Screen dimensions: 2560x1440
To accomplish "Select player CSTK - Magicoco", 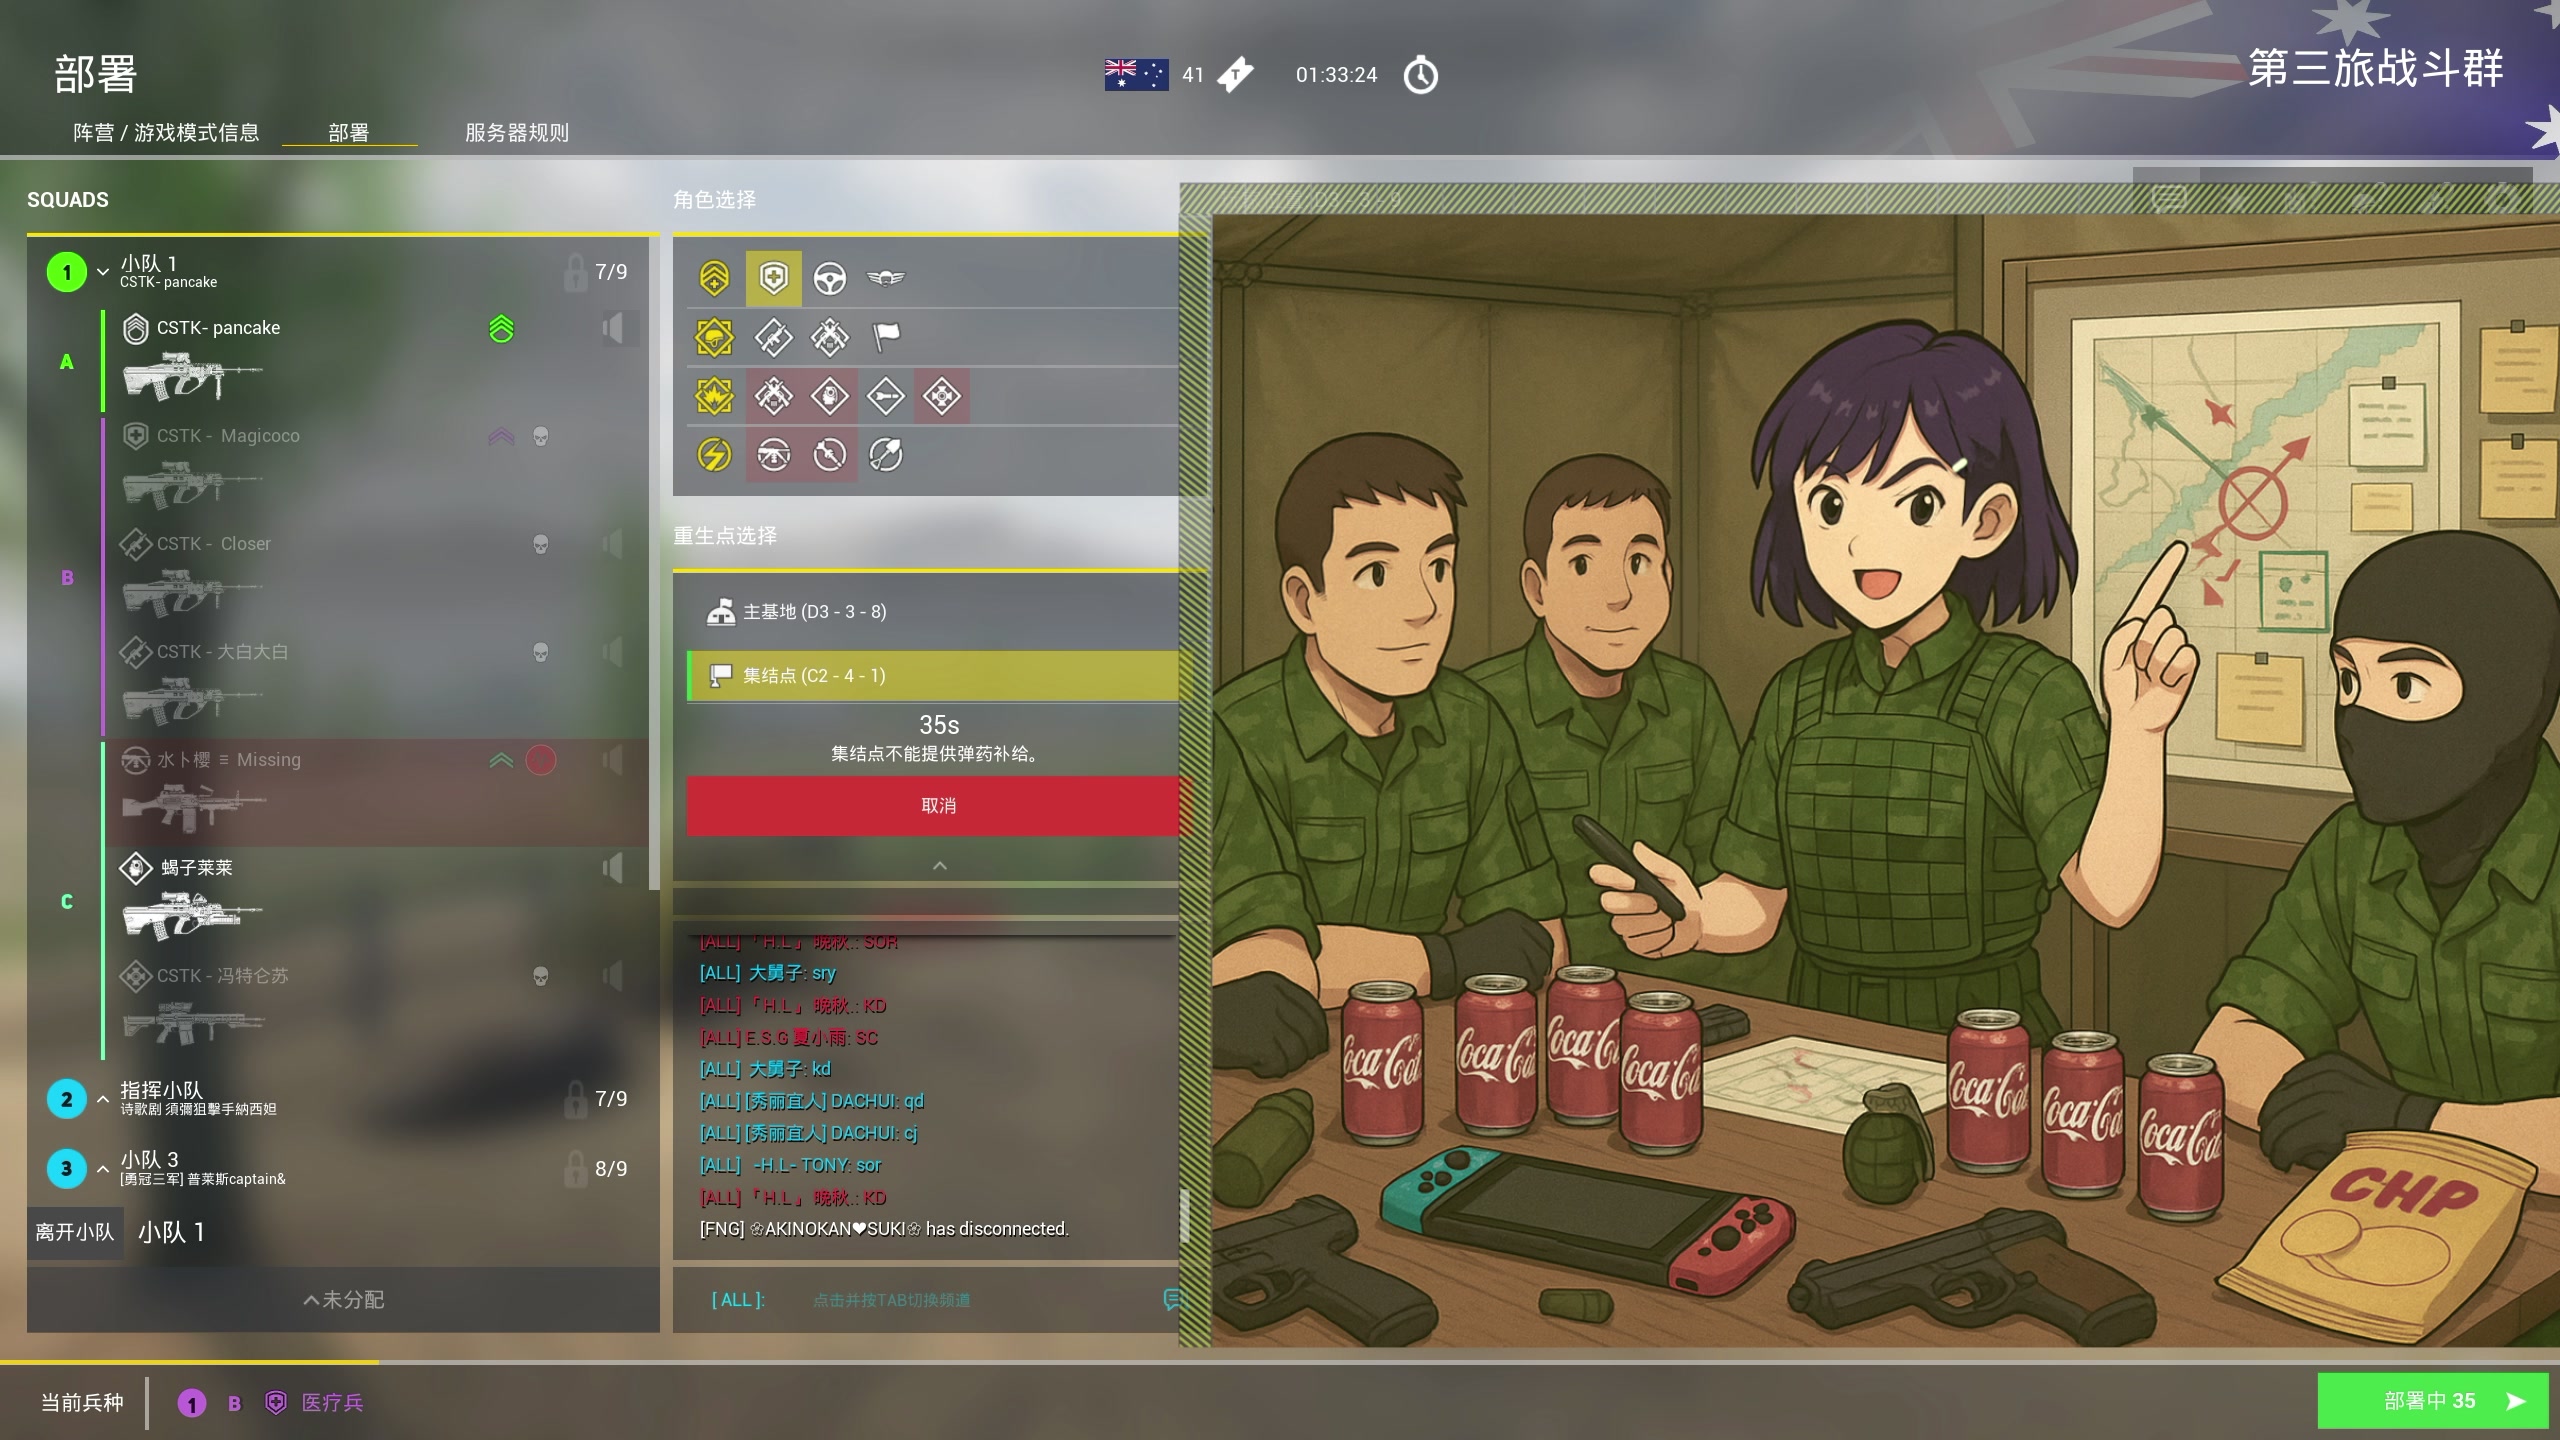I will (x=228, y=436).
